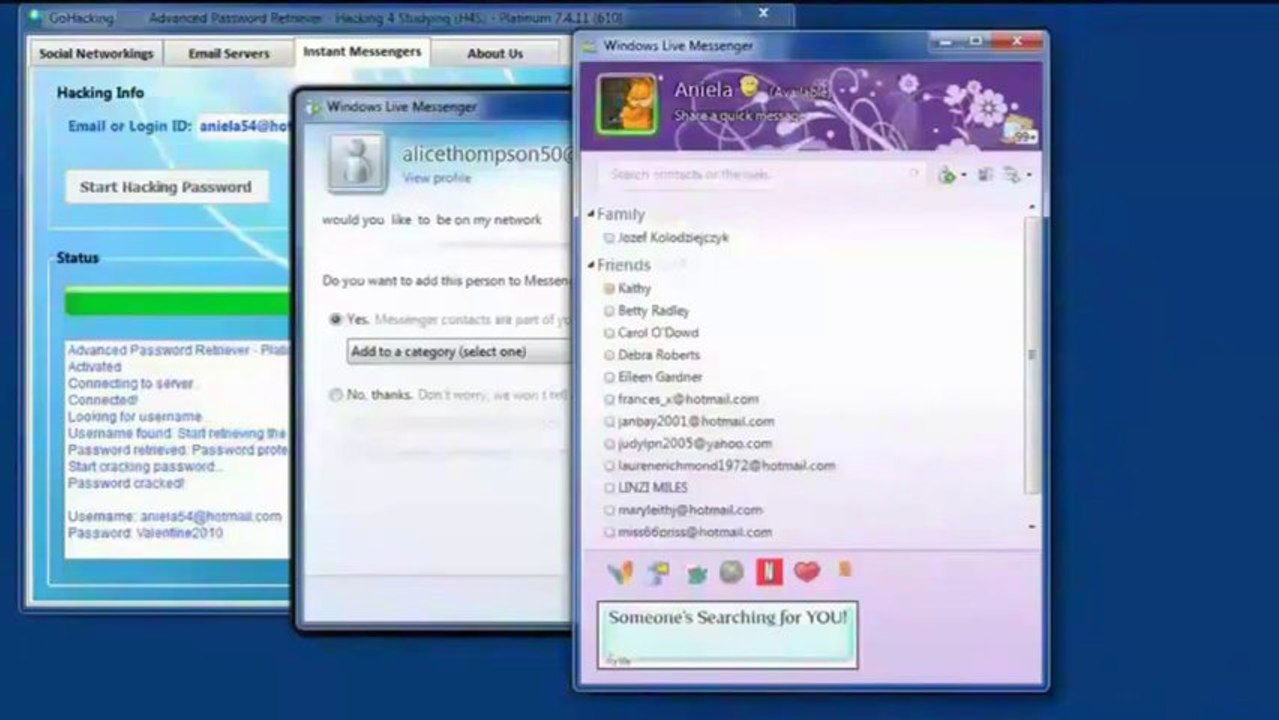
Task: Minimize the Windows Live Messenger main window
Action: (943, 41)
